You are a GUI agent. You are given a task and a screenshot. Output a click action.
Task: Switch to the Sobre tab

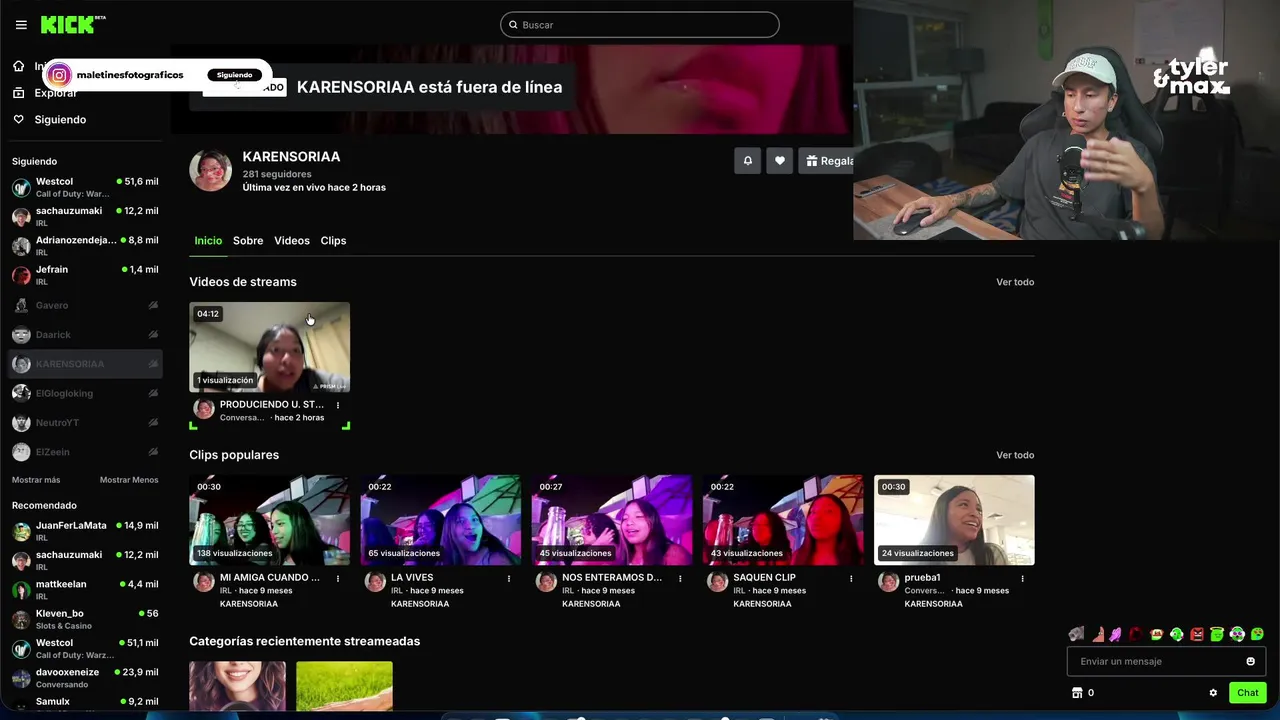point(248,241)
